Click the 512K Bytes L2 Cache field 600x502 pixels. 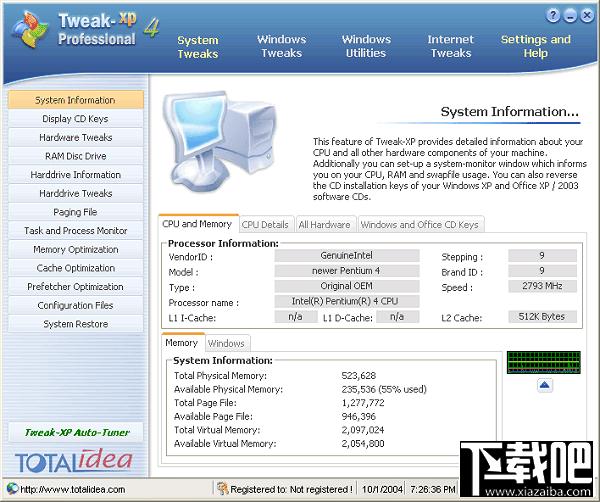click(x=542, y=316)
